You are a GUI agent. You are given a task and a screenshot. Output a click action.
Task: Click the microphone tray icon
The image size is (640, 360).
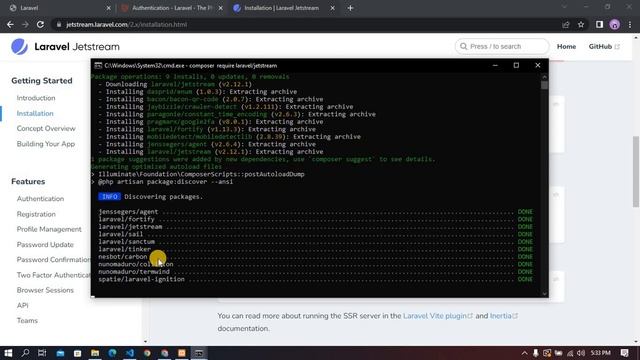[536, 353]
